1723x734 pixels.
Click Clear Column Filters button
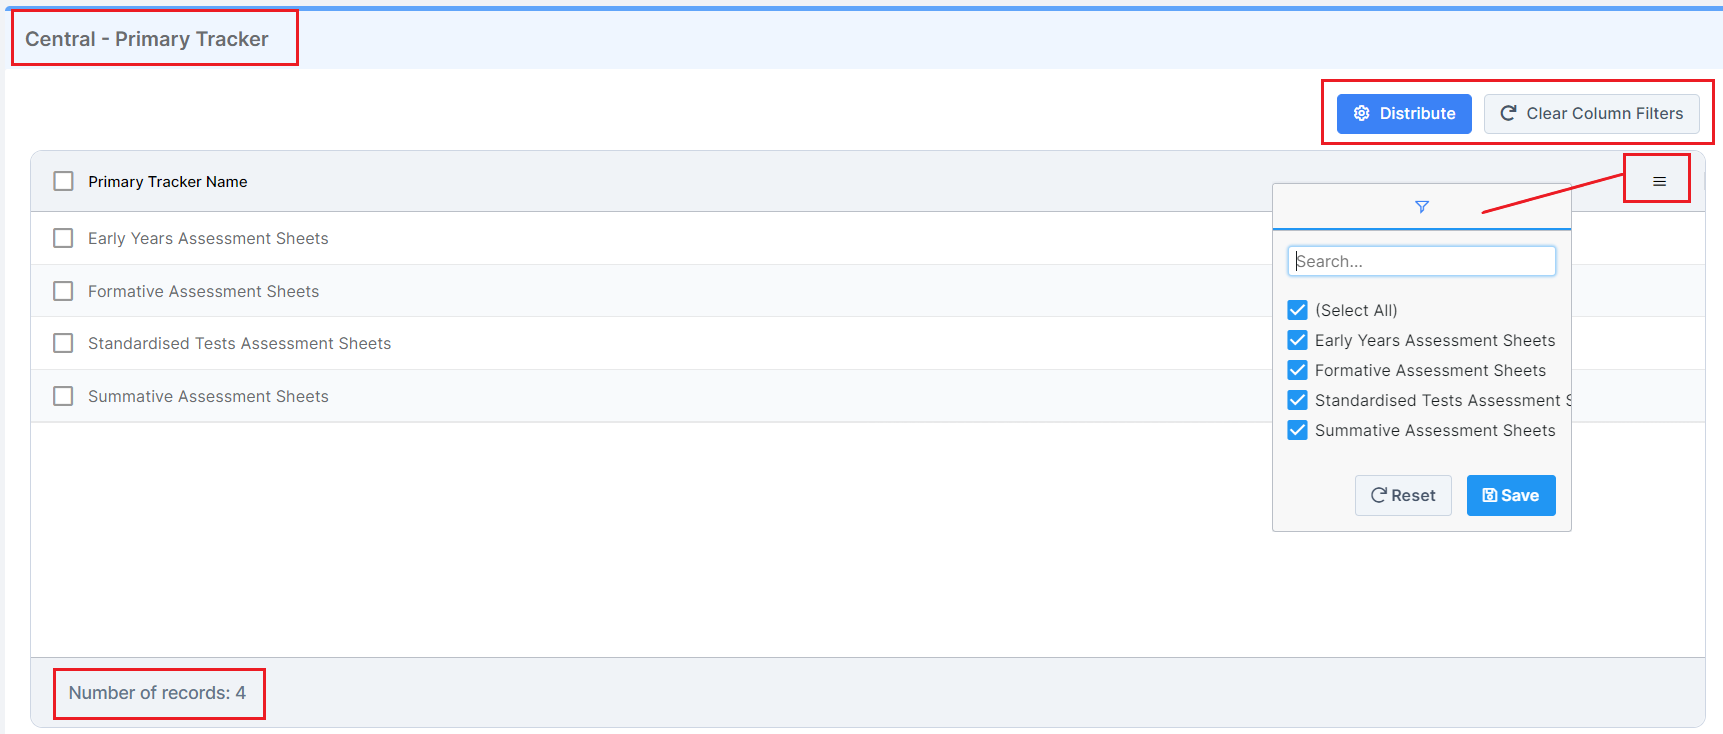pyautogui.click(x=1591, y=114)
